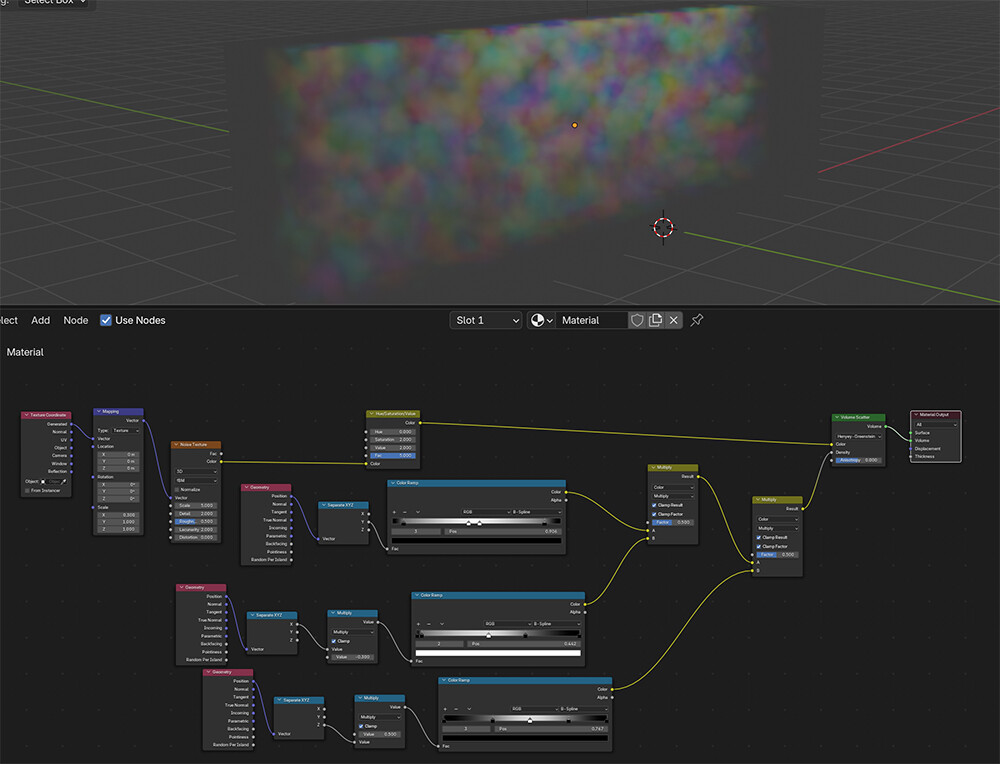
Task: Click black color swatch on Color Ramp Pos 0.906
Action: point(477,541)
